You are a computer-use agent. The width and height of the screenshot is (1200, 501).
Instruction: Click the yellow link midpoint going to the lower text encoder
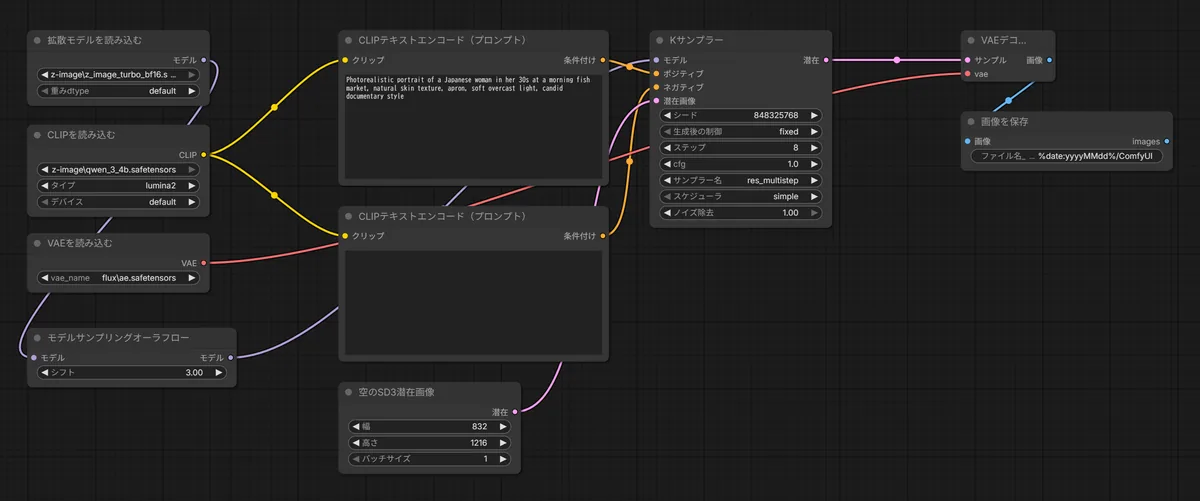click(x=274, y=195)
